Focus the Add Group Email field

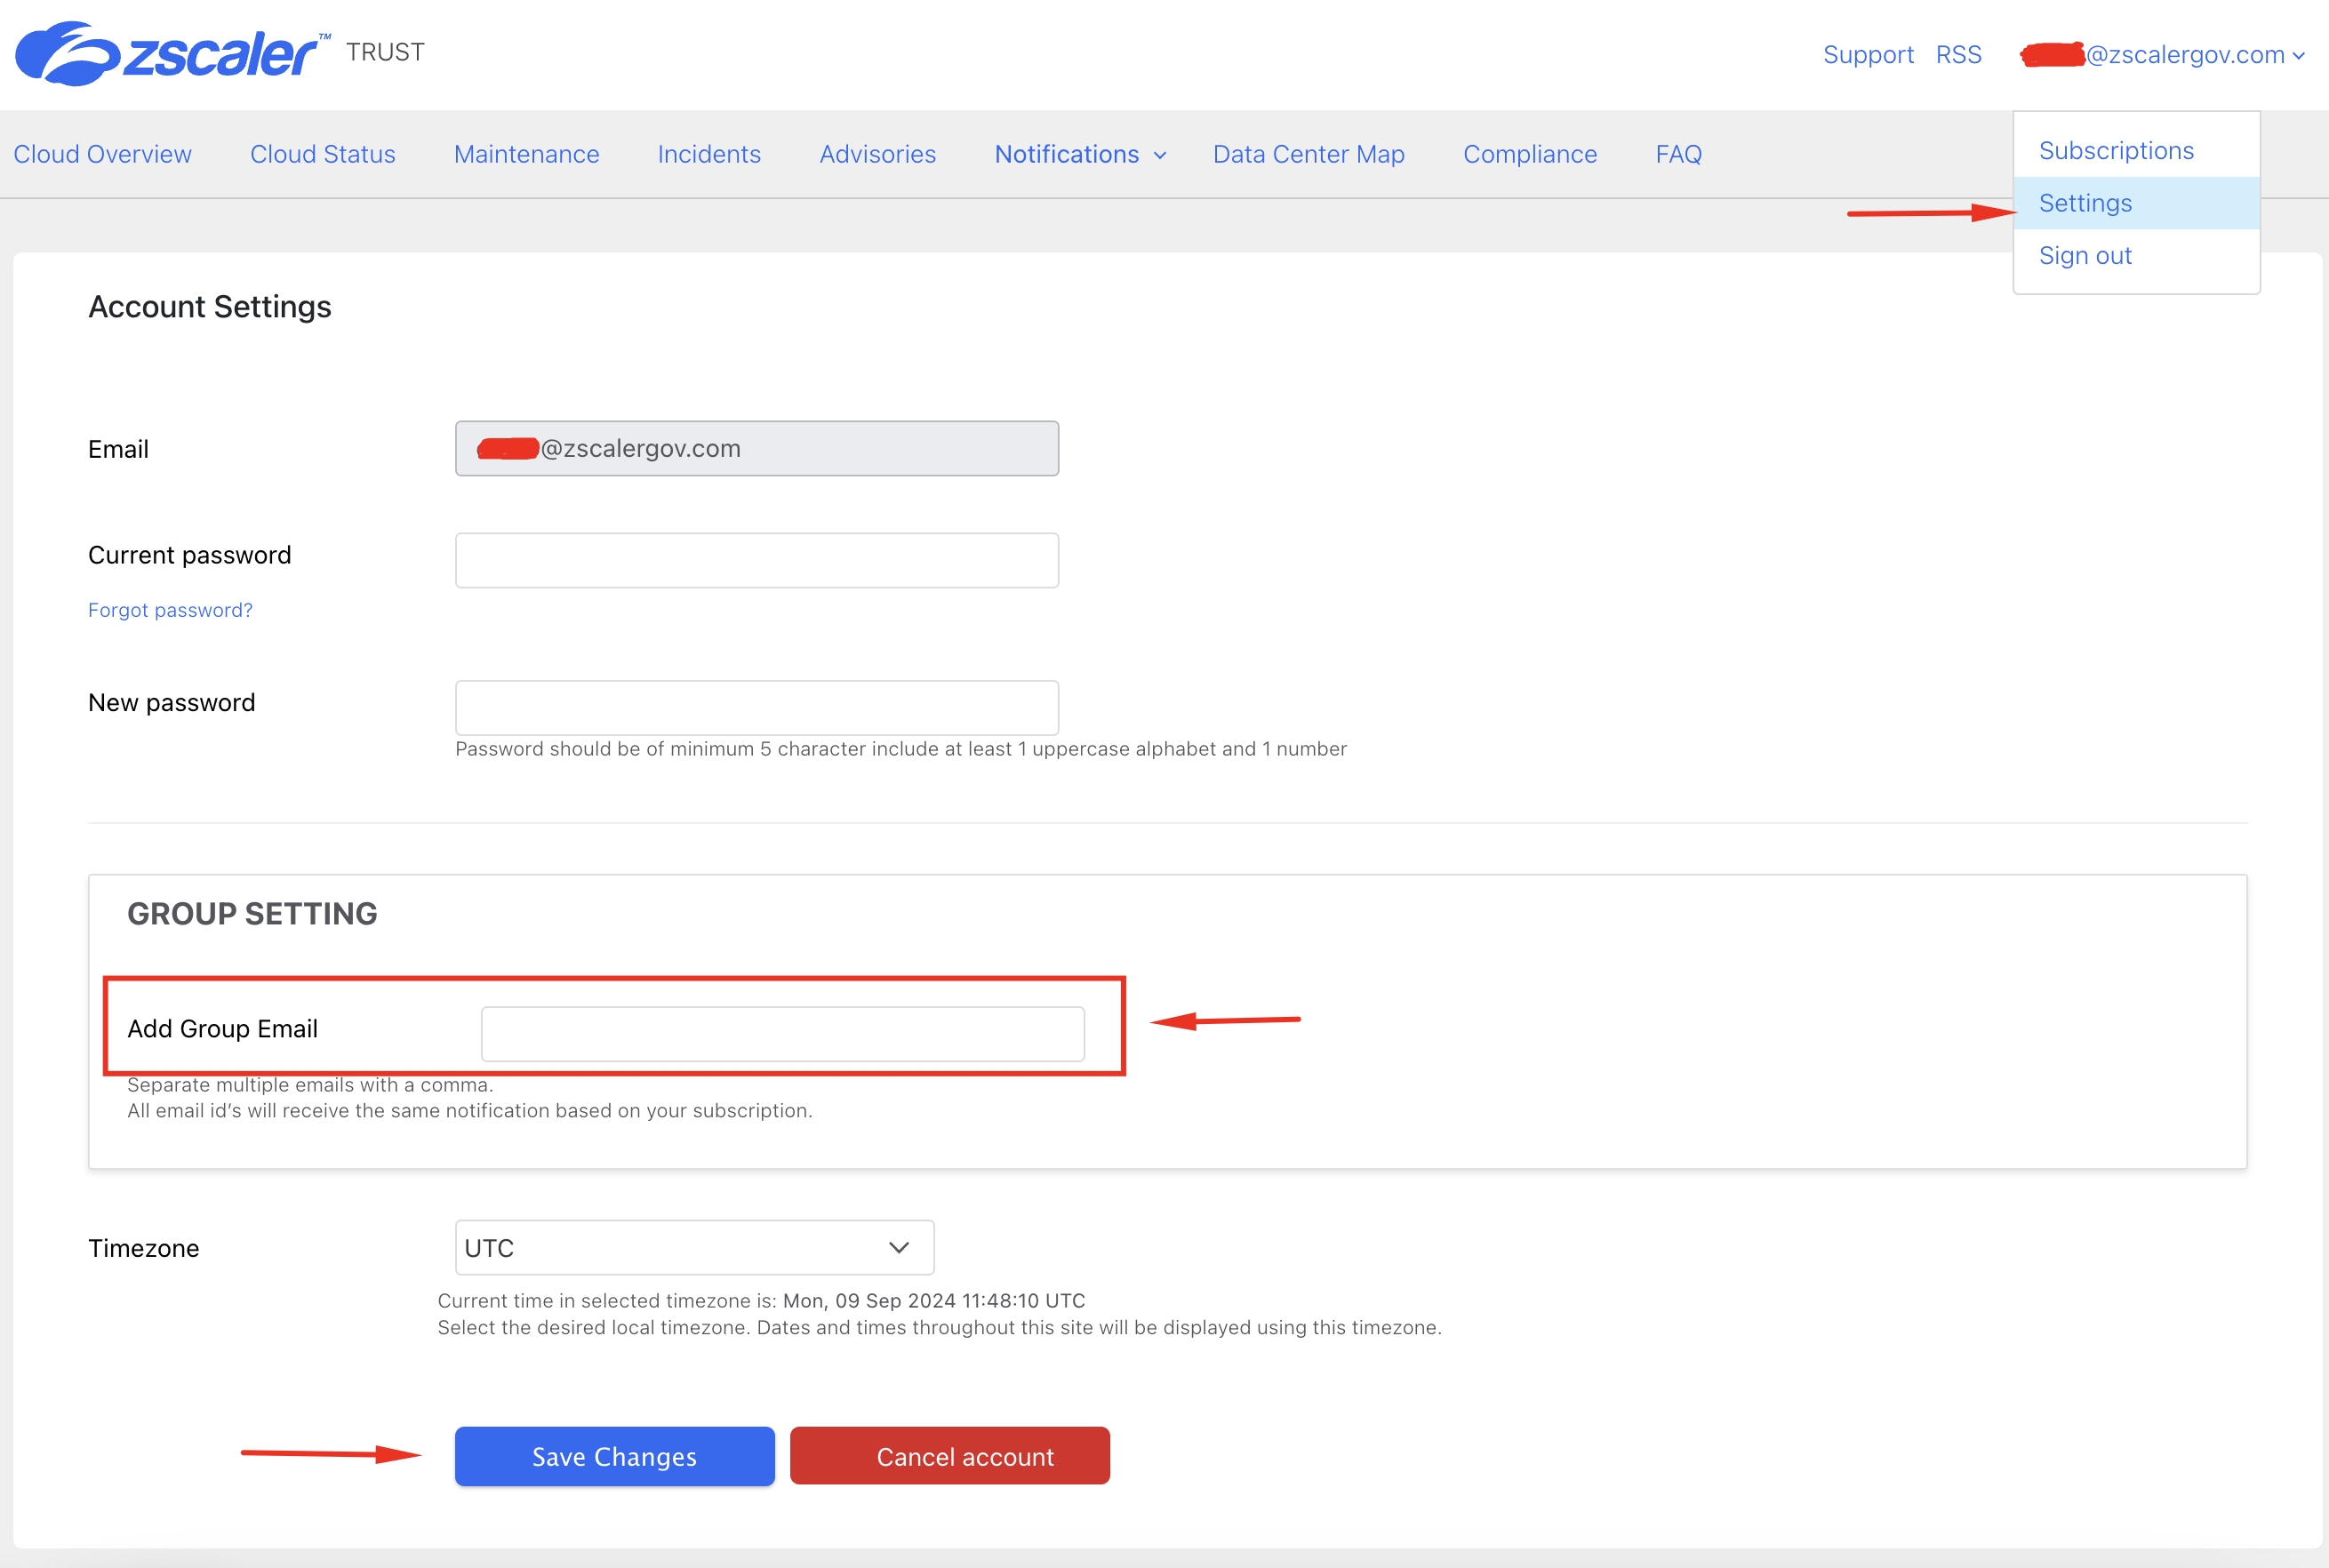click(x=782, y=1033)
